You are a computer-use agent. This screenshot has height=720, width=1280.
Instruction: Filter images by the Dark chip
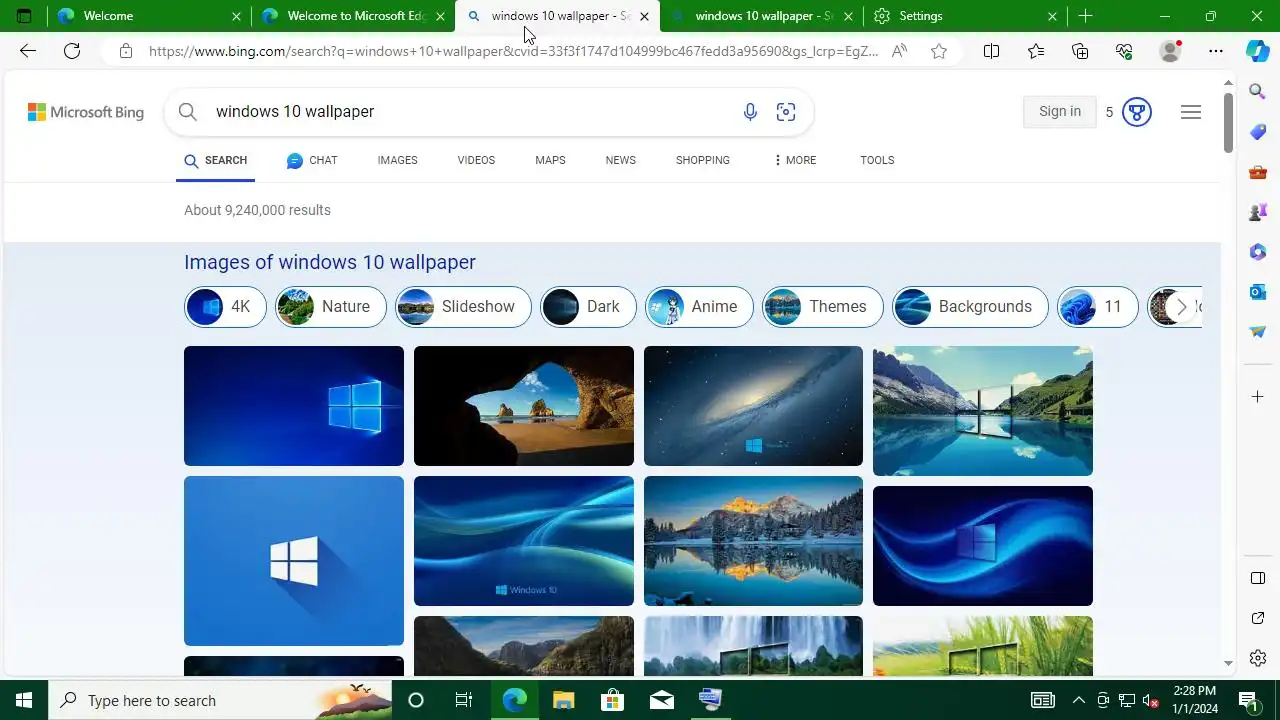coord(589,307)
